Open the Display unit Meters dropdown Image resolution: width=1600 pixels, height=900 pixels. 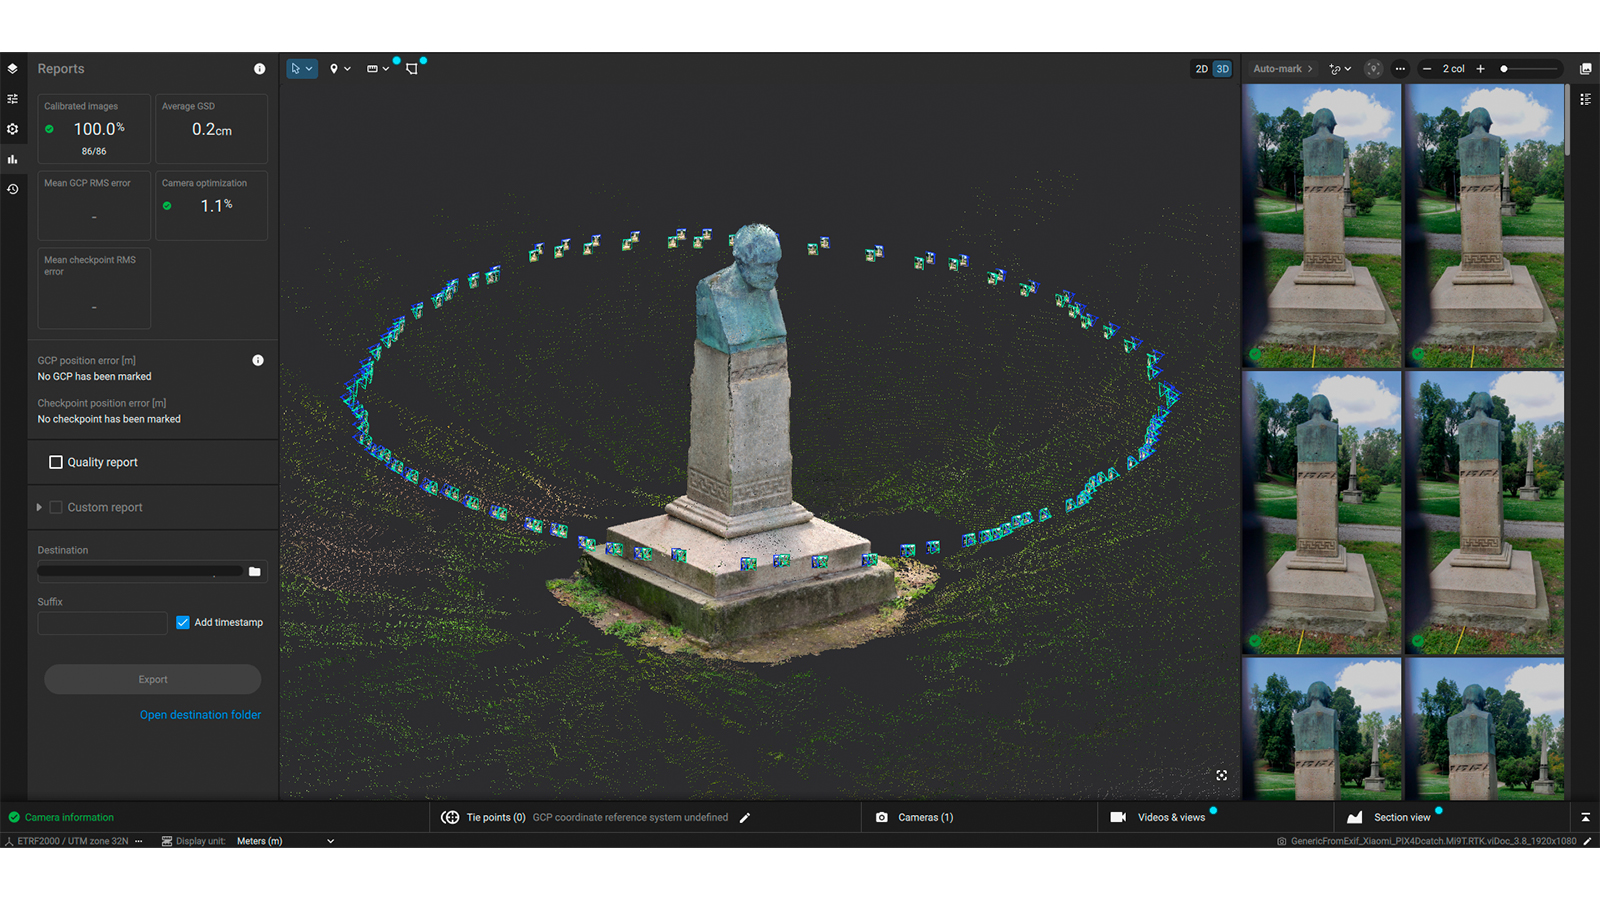click(285, 841)
